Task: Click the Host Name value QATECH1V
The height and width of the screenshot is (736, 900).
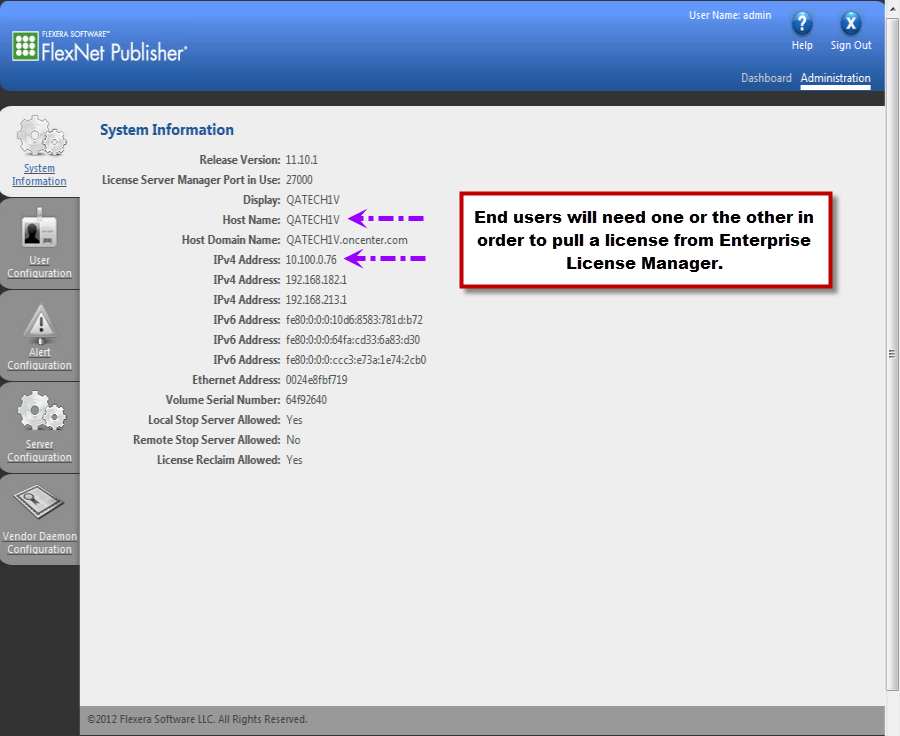Action: point(313,220)
